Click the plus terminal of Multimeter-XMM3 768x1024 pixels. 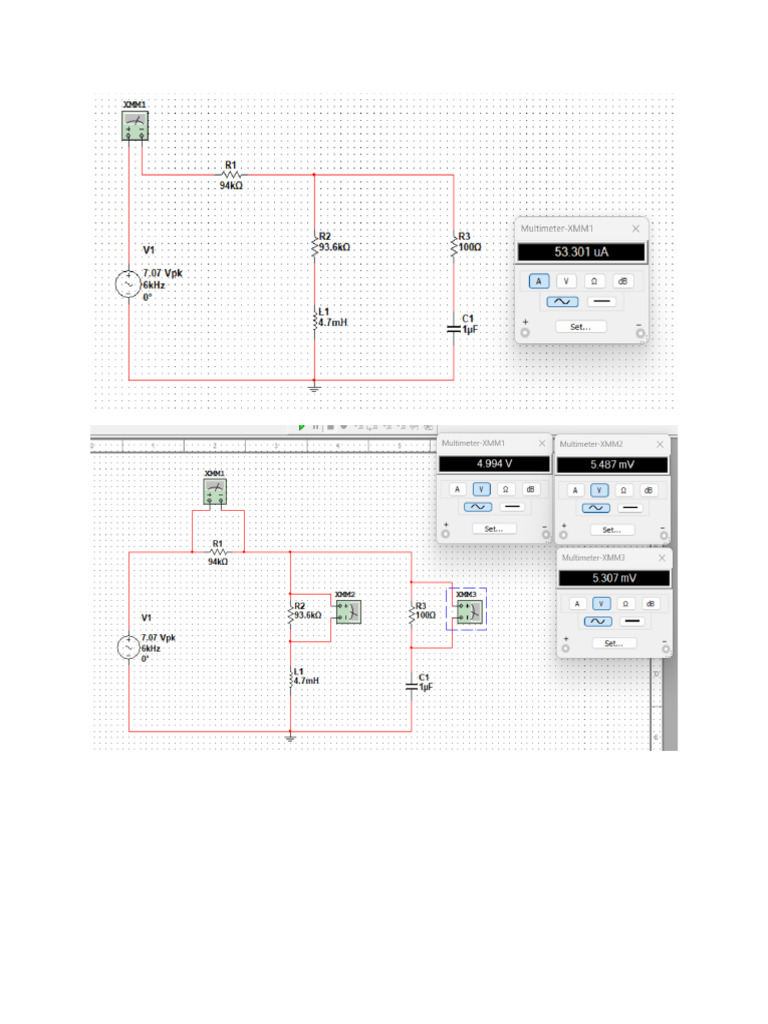point(566,648)
